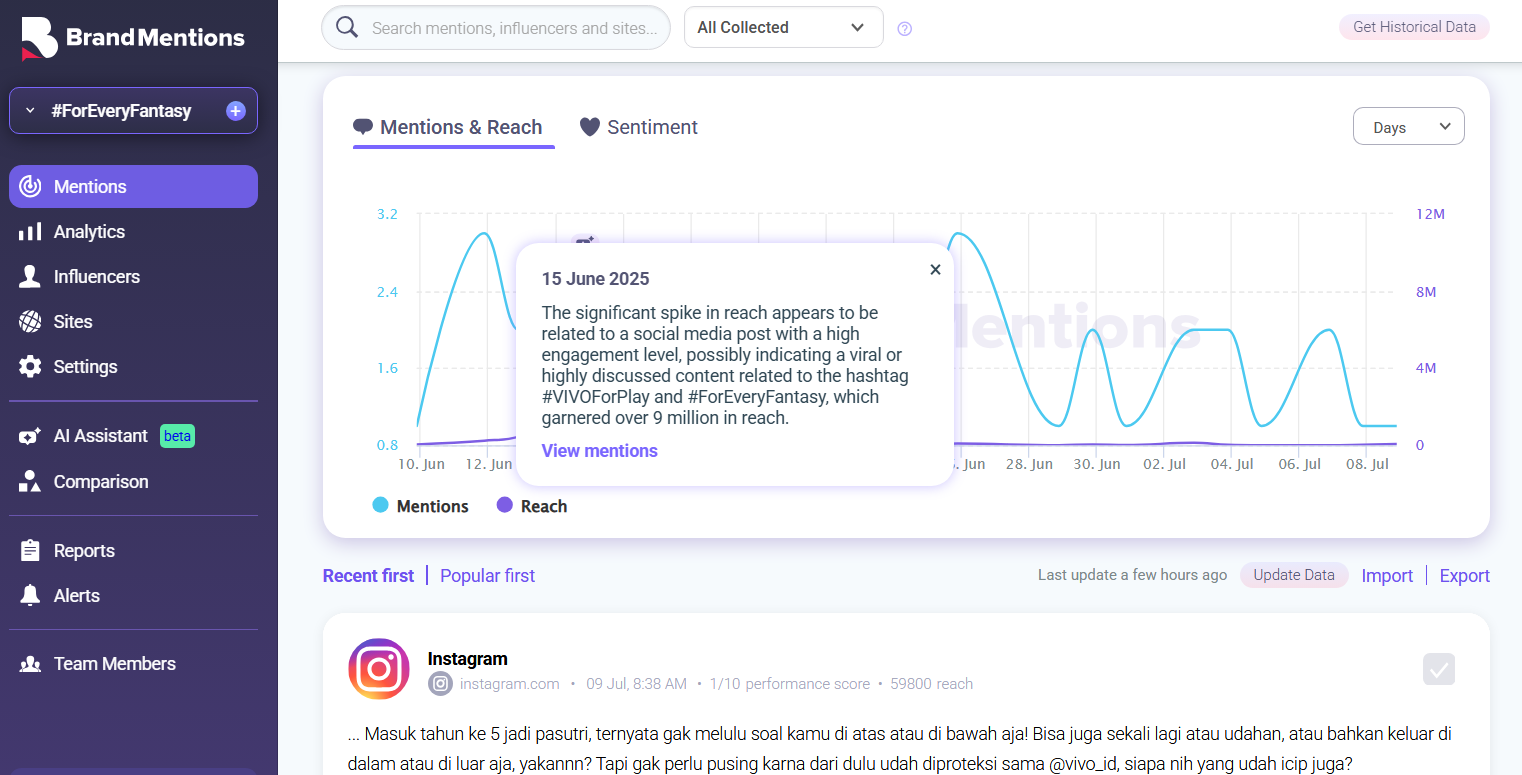Viewport: 1522px width, 775px height.
Task: Click the View mentions link
Action: 599,451
